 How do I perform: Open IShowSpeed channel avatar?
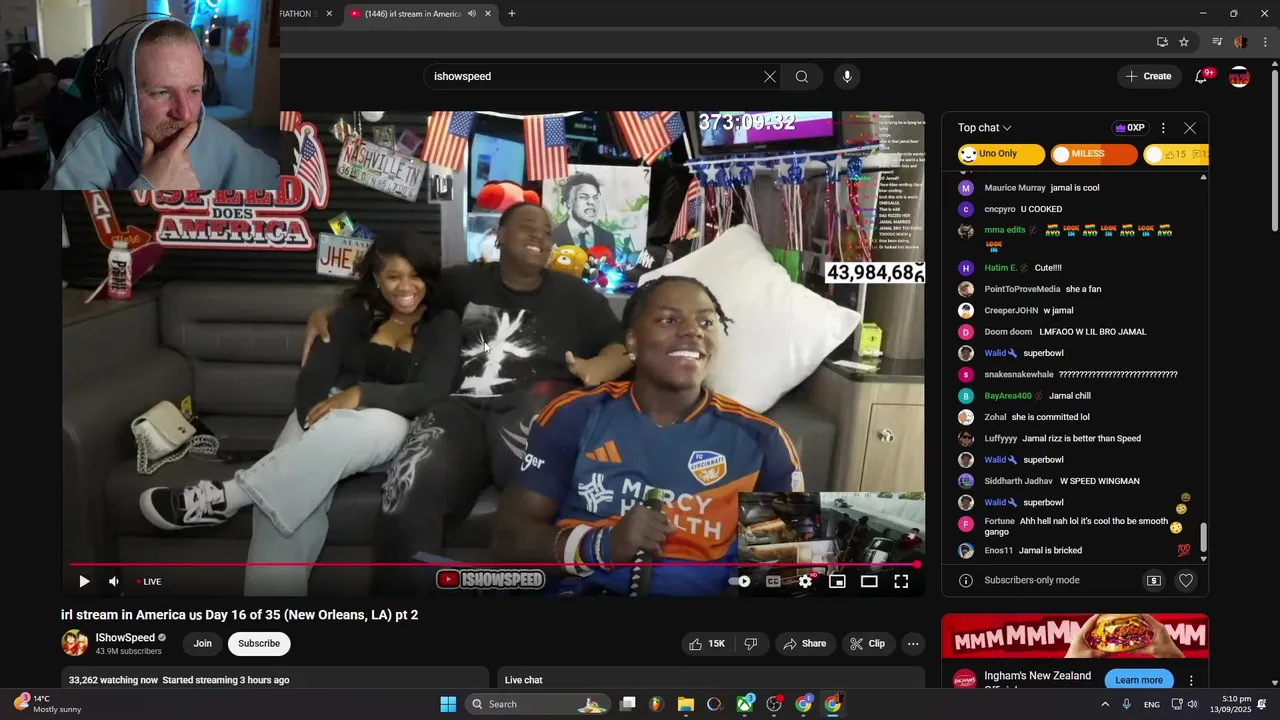tap(75, 643)
